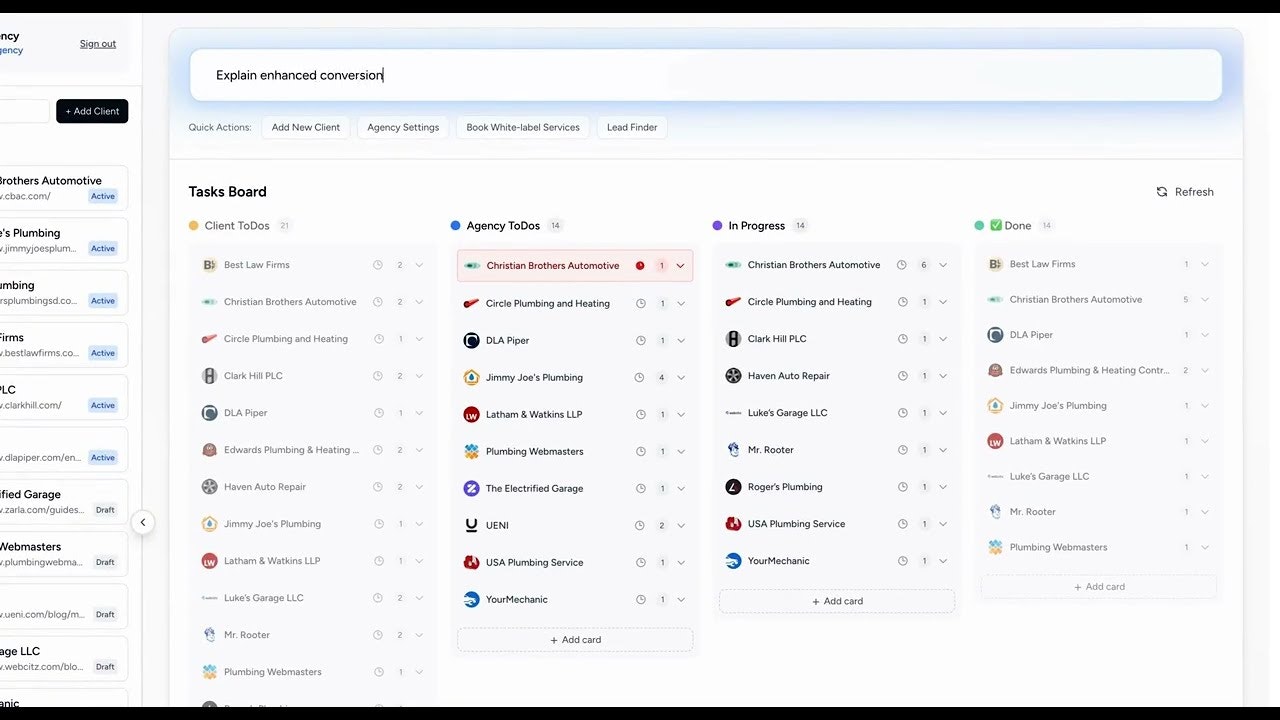Screen dimensions: 1280x720
Task: Click the Roger's Plumbing logo icon
Action: coord(734,487)
